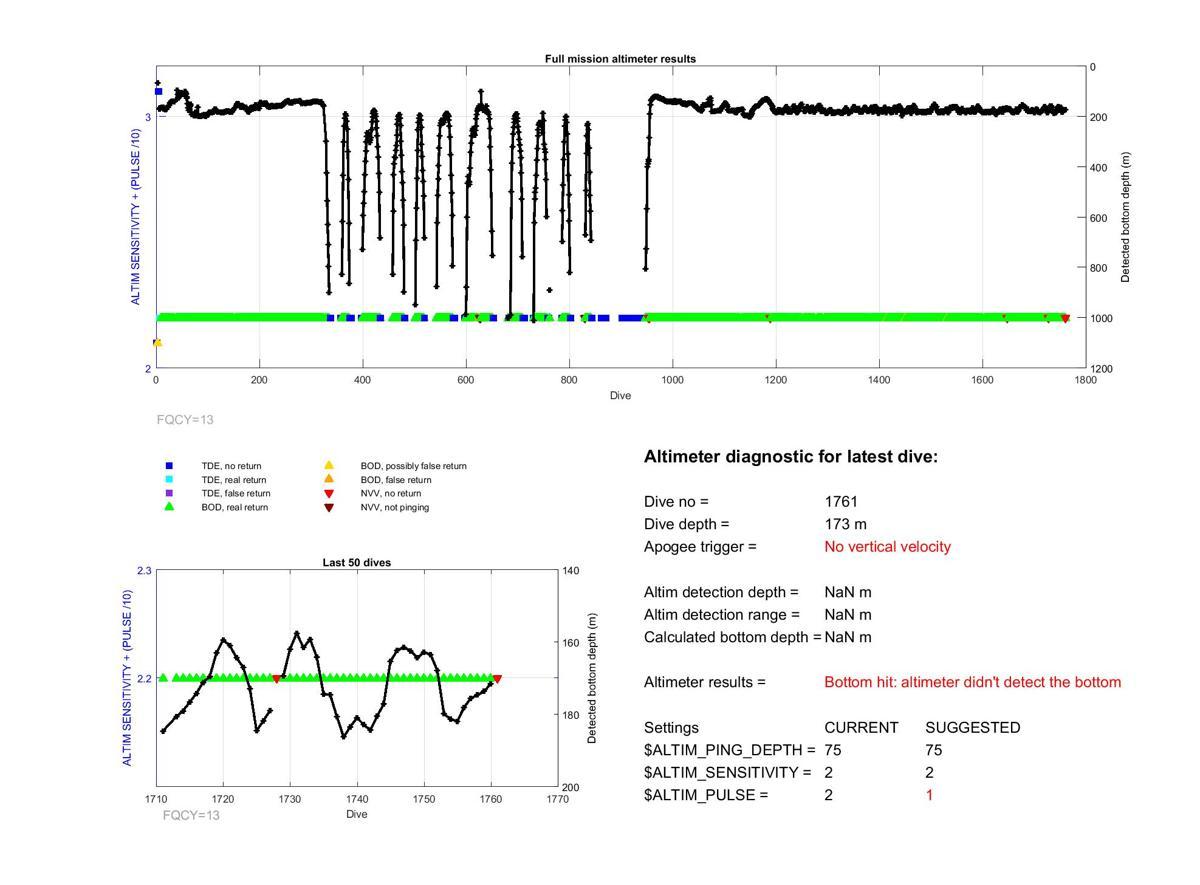
Task: Click the '$ALTIM_PULSE =' setting name
Action: pyautogui.click(x=706, y=795)
